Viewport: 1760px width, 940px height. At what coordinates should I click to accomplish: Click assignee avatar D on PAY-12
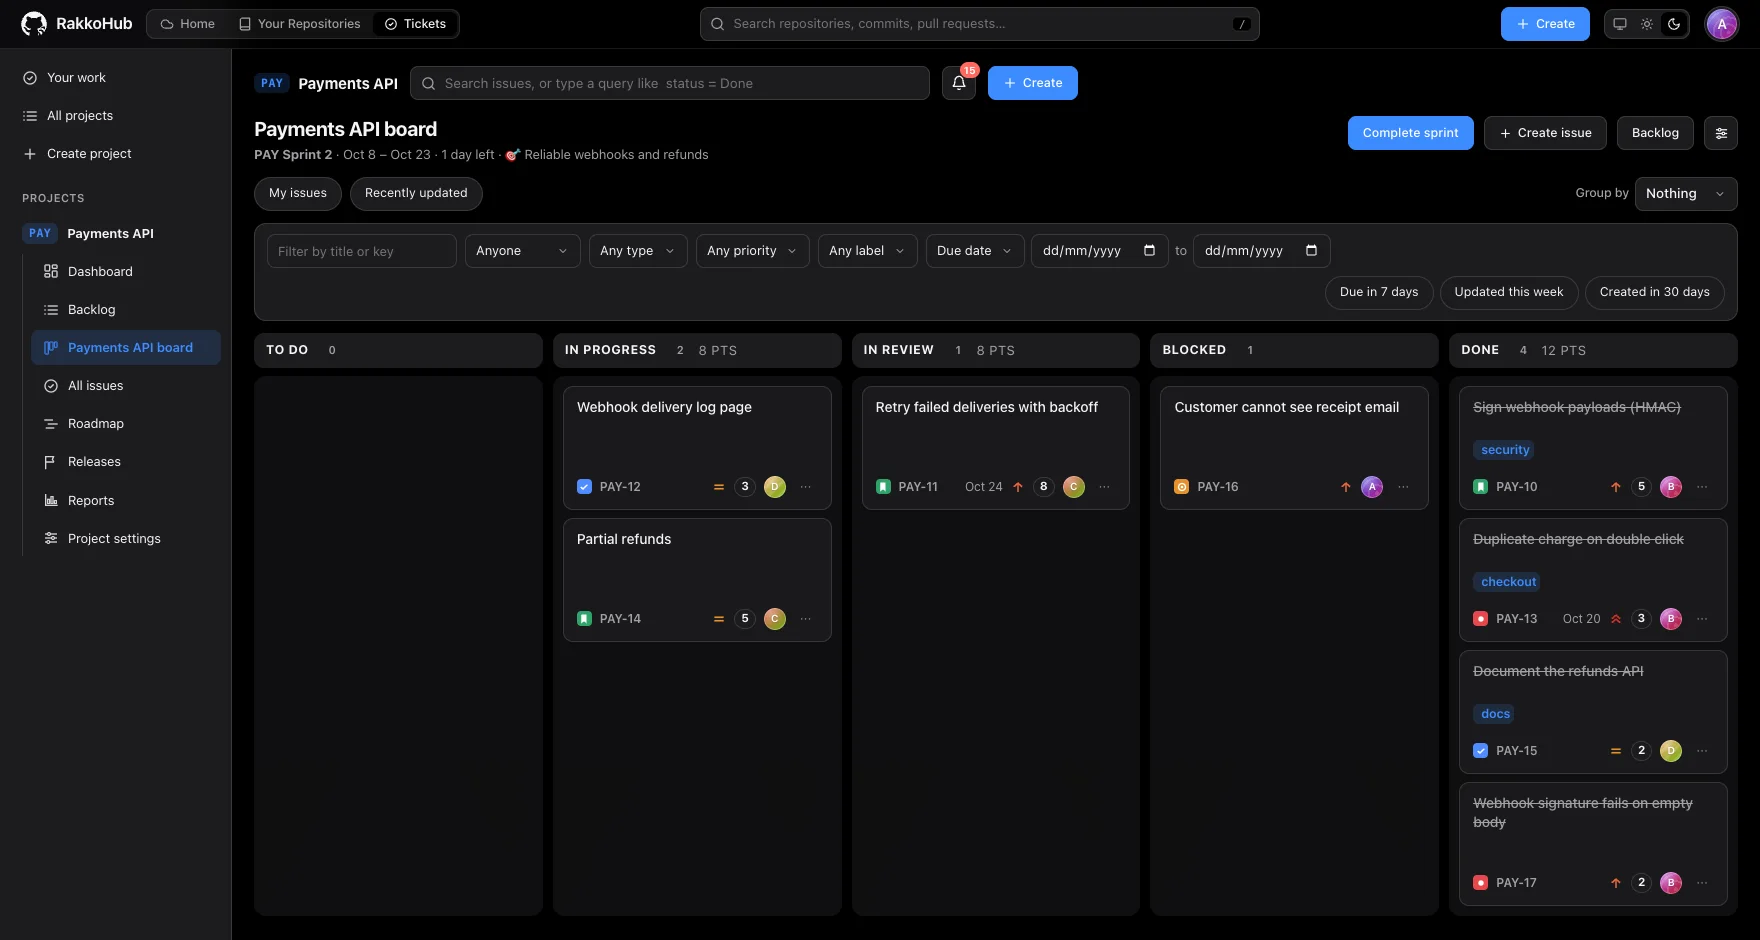coord(775,487)
